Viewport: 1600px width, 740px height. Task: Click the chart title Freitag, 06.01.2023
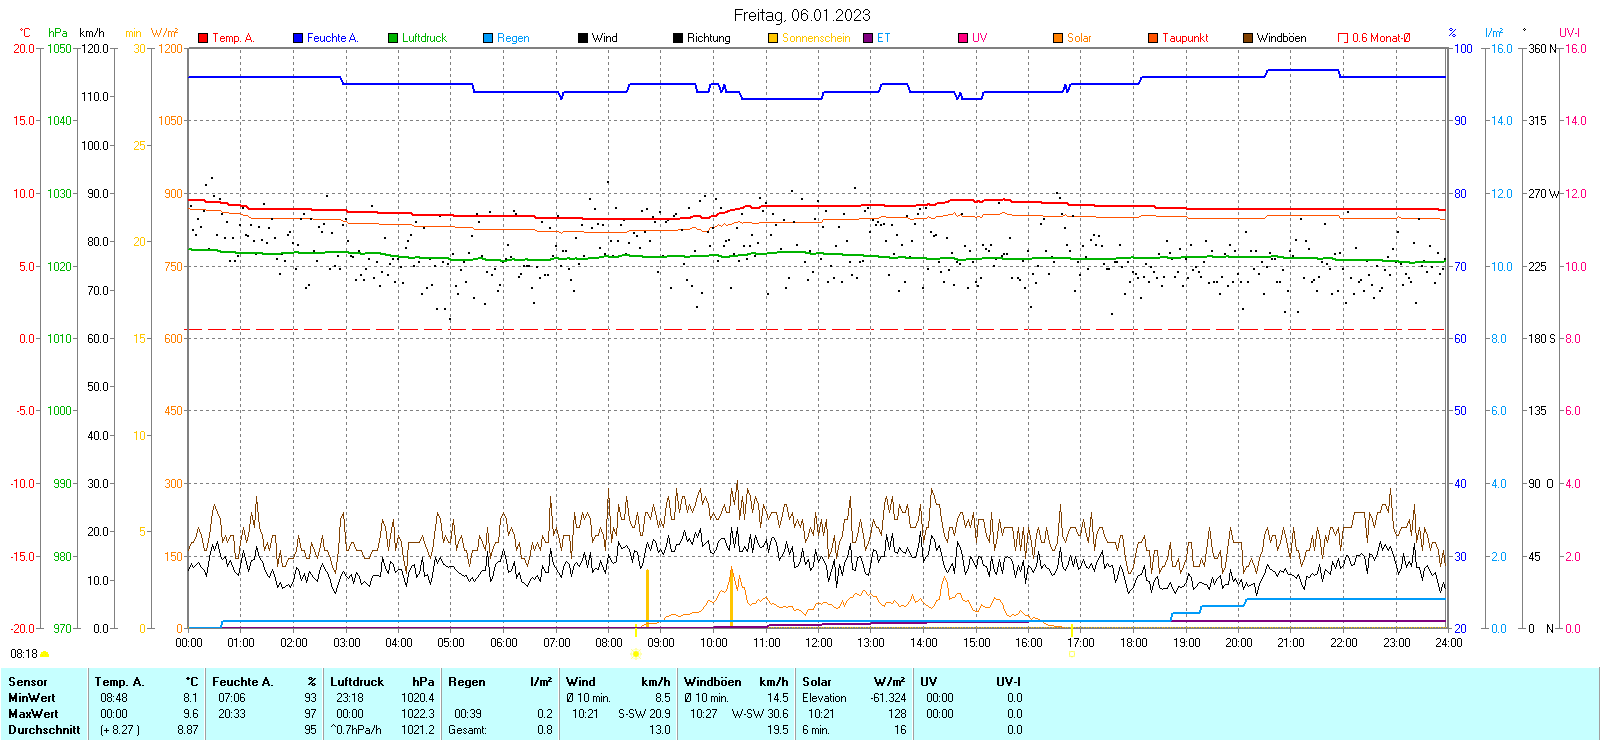801,15
